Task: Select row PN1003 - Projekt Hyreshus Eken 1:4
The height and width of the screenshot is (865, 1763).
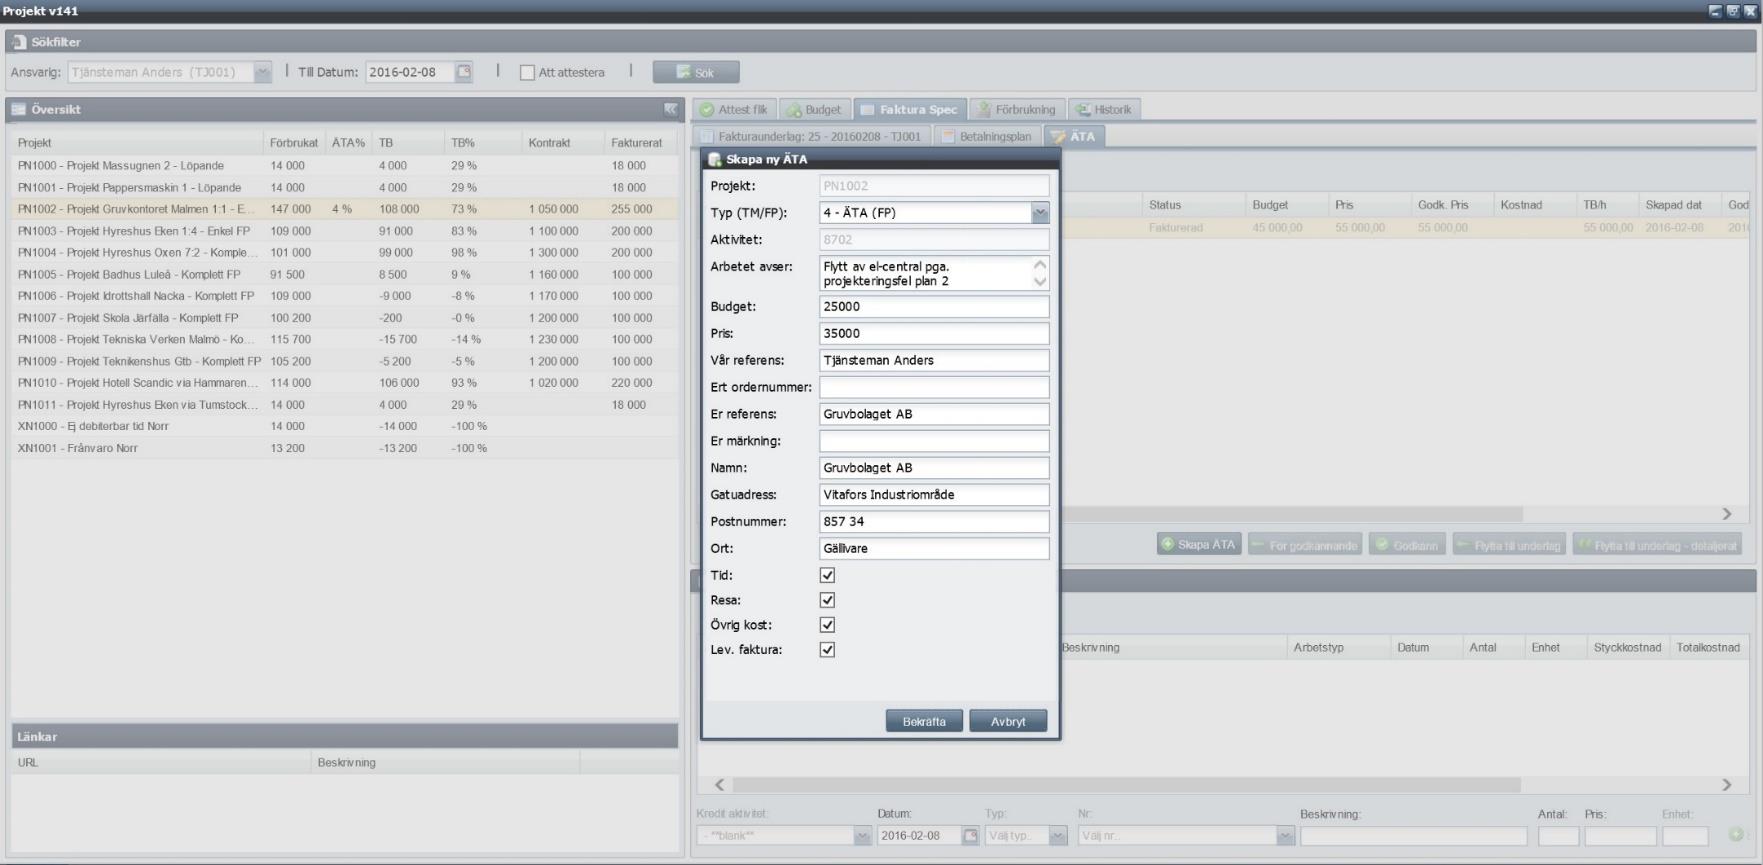Action: click(x=345, y=231)
